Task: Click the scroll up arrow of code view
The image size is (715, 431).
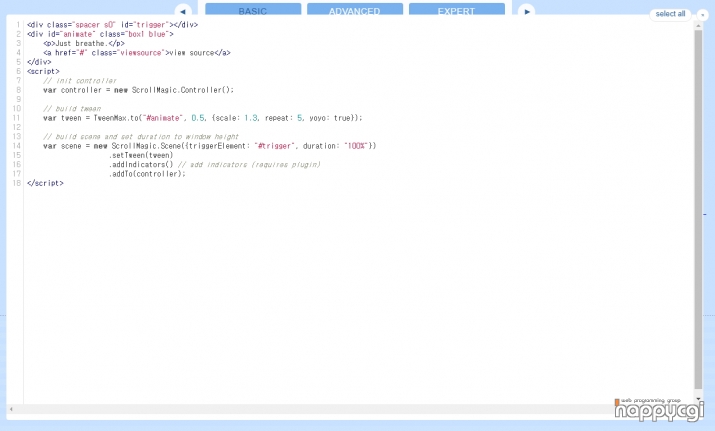Action: (x=698, y=26)
